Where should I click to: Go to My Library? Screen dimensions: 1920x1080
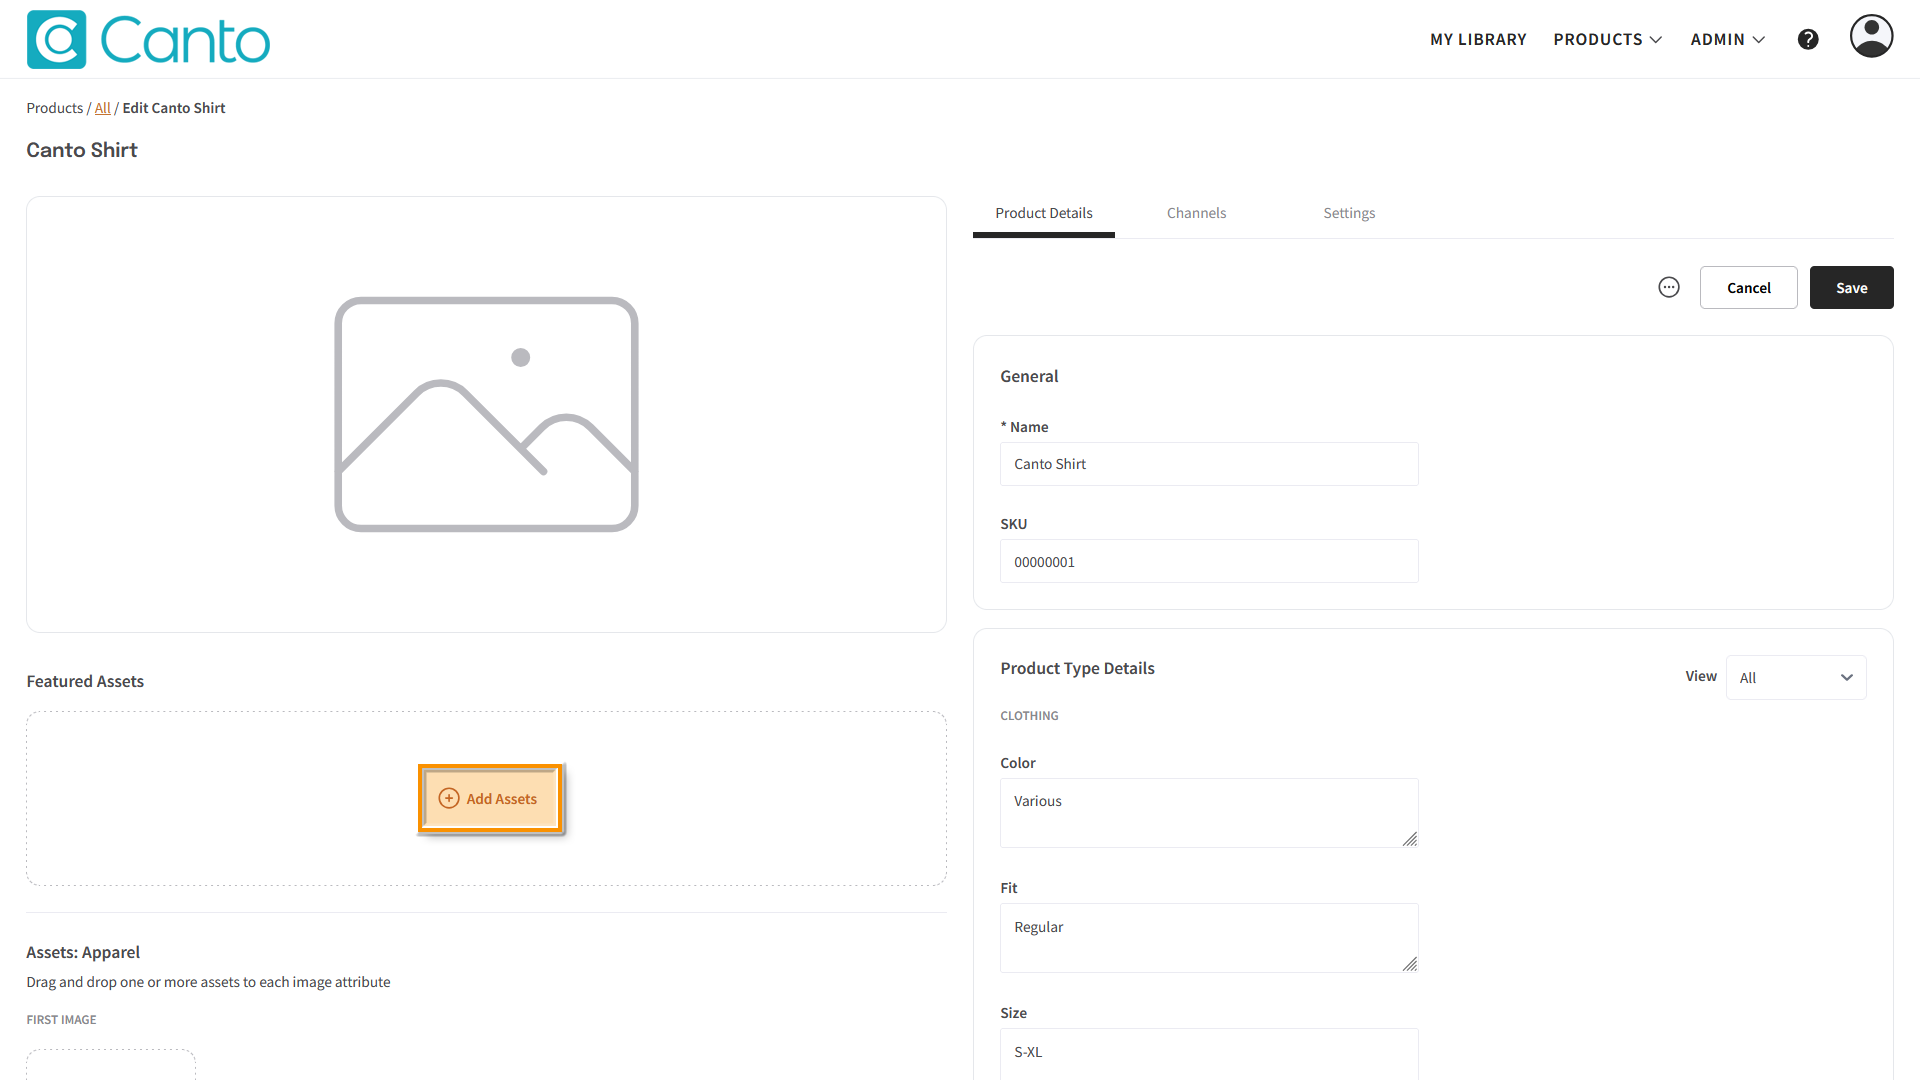[1478, 39]
